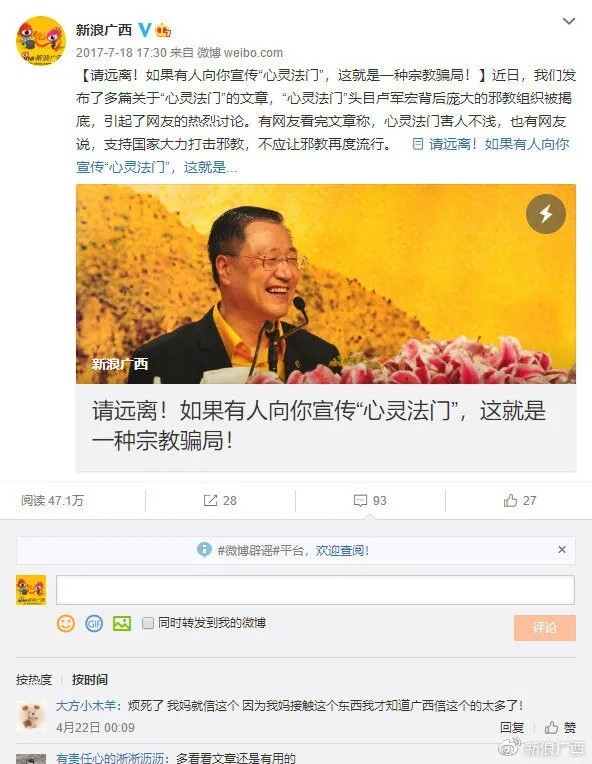Open the article link in post text
This screenshot has width=592, height=764.
(323, 155)
